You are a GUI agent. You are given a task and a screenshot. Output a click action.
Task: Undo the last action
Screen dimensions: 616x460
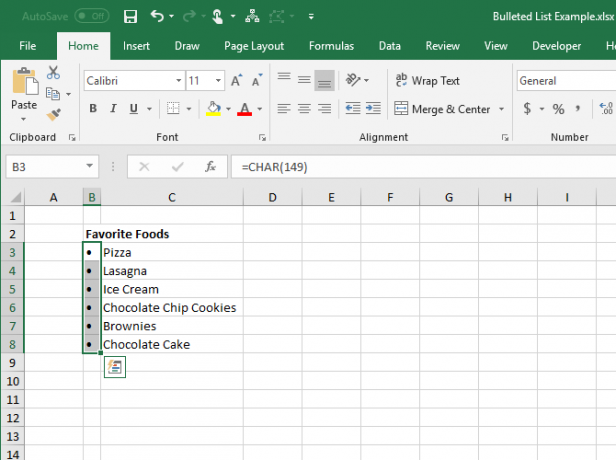pos(157,16)
